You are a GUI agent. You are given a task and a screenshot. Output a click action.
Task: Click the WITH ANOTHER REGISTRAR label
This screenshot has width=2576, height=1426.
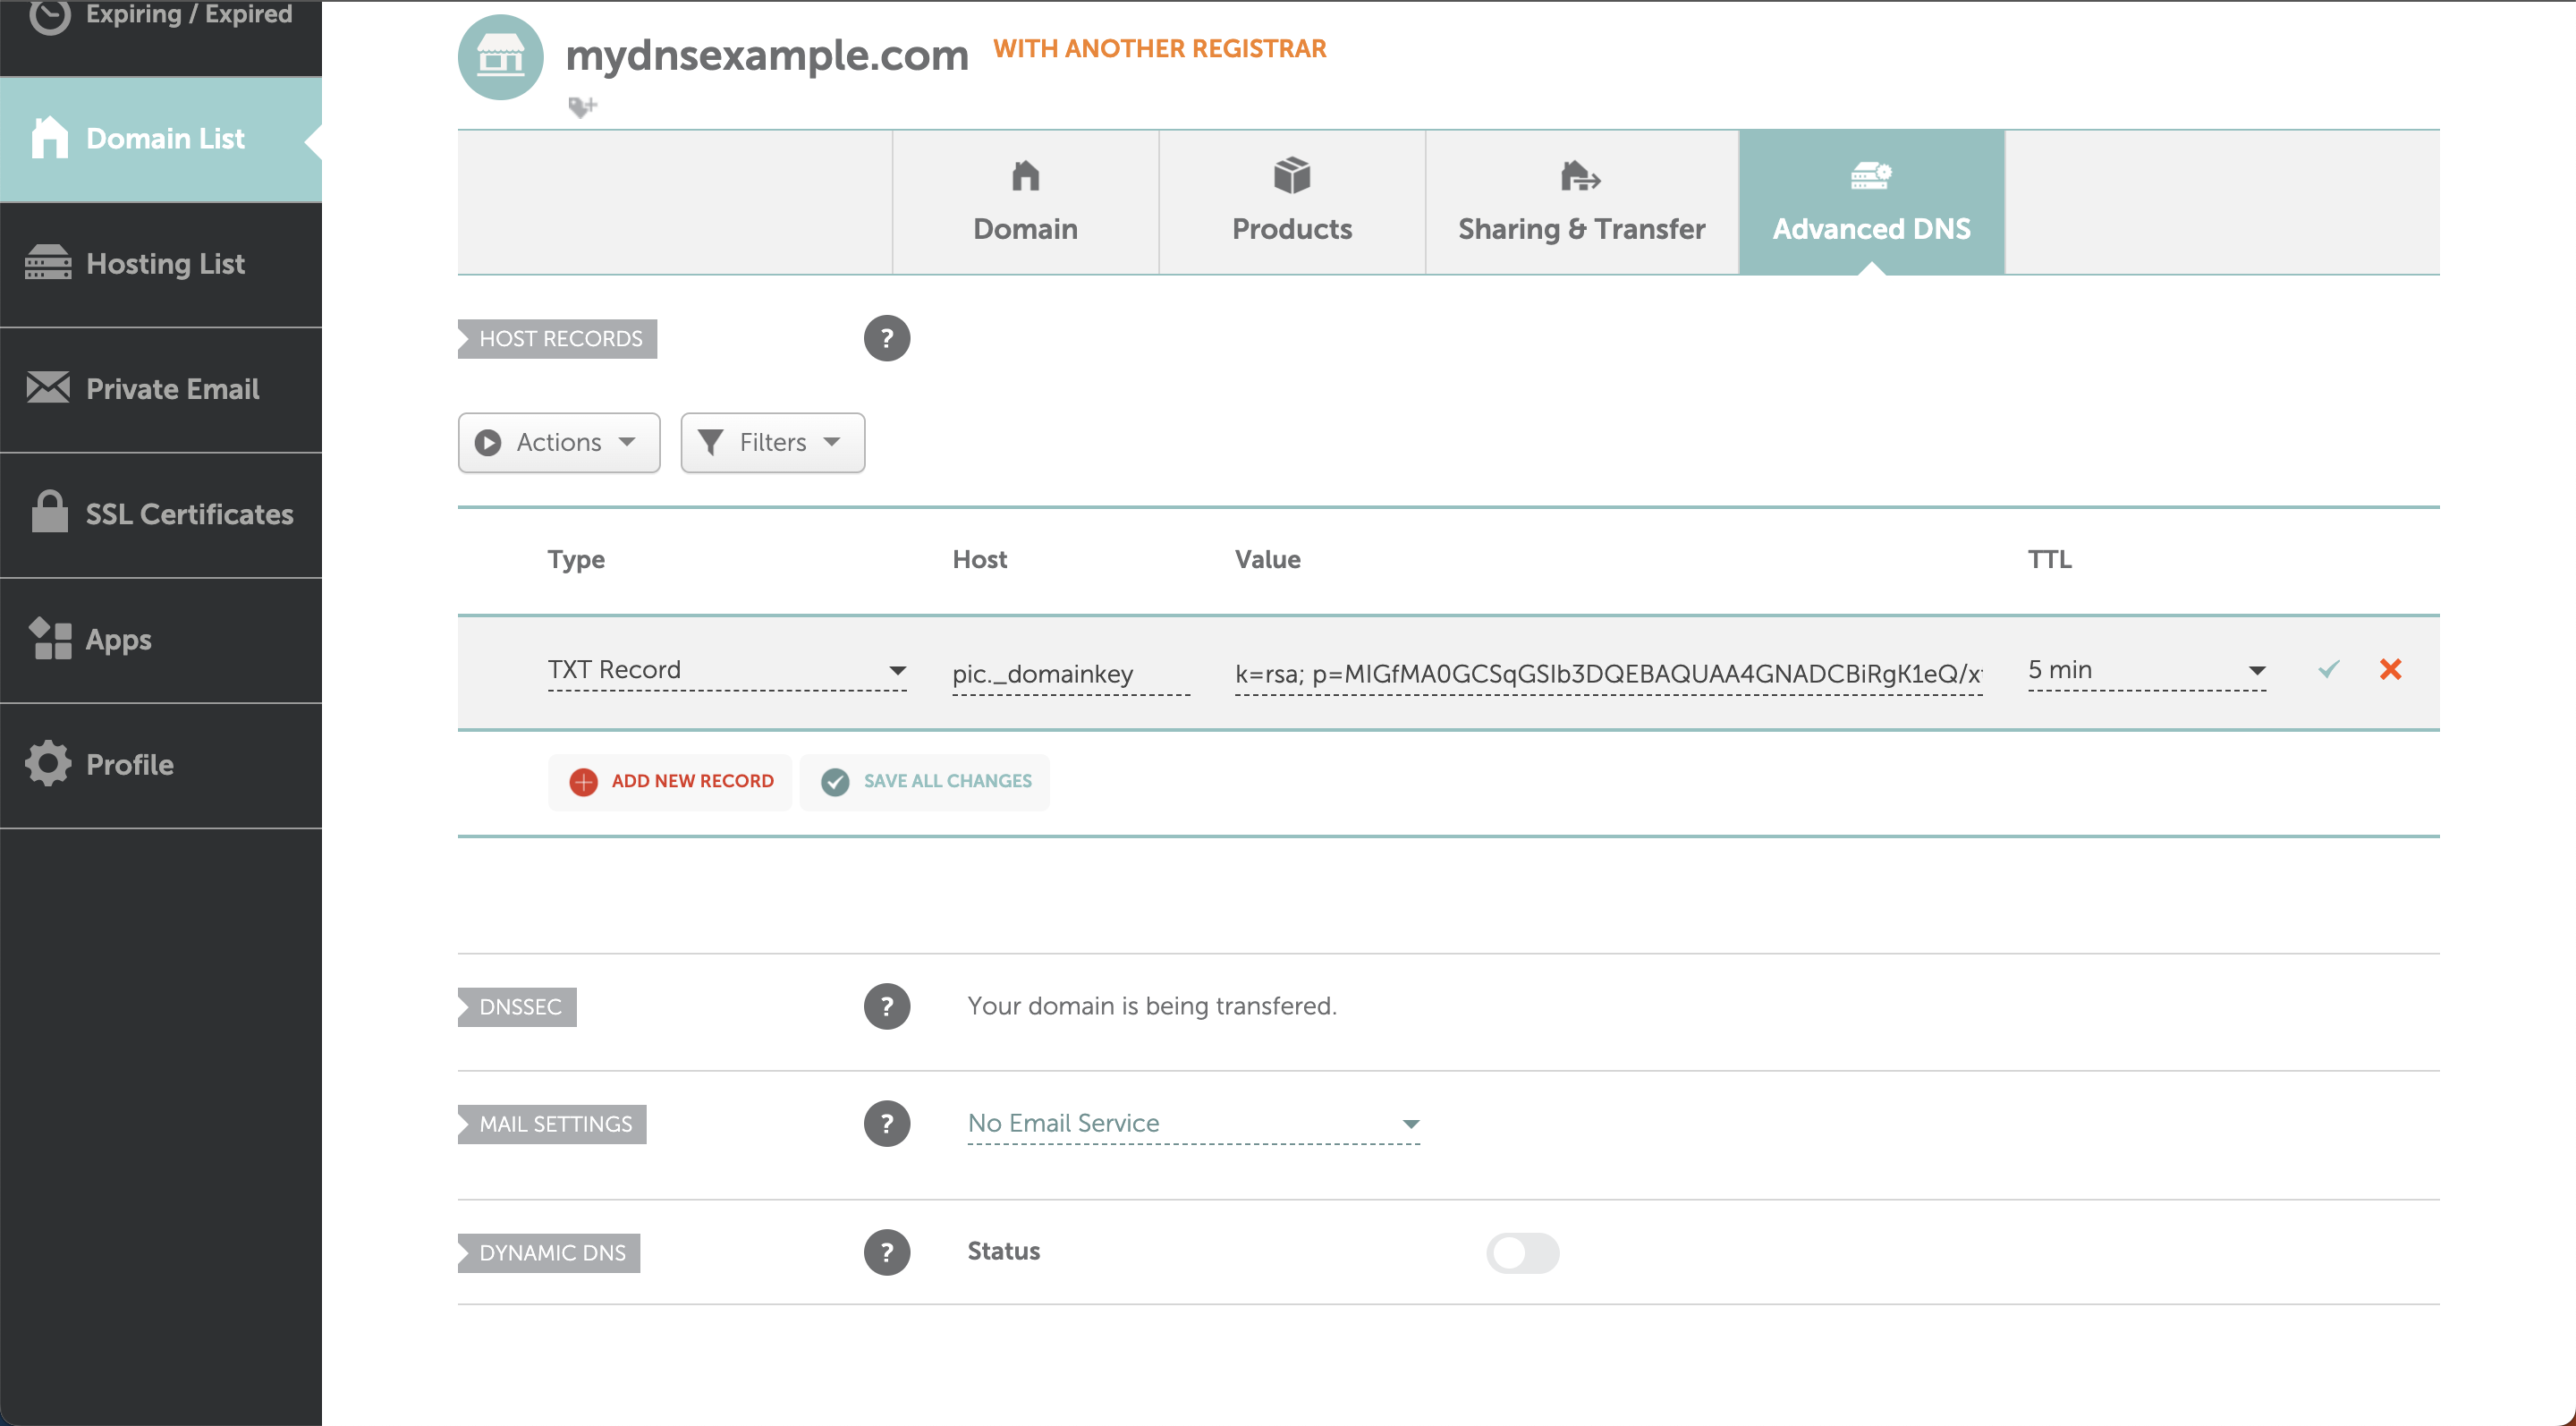(x=1160, y=49)
